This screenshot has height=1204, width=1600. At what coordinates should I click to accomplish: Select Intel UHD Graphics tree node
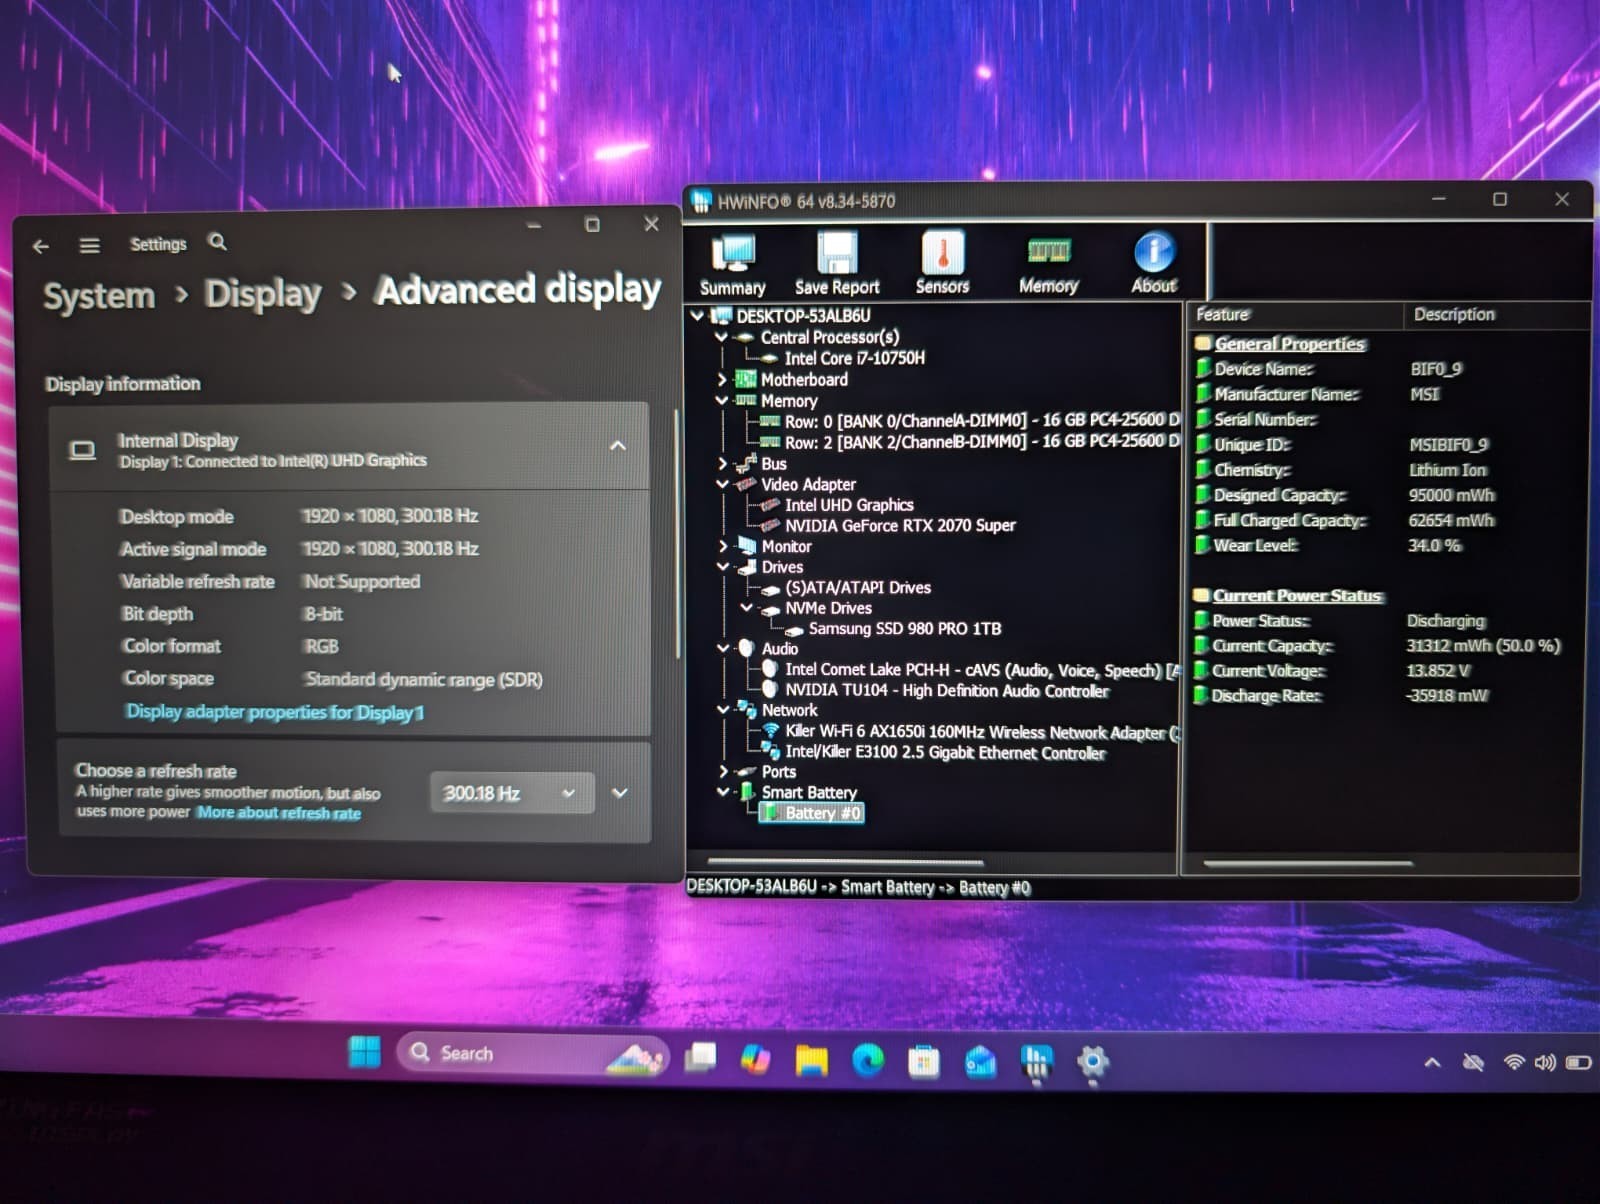(x=849, y=505)
